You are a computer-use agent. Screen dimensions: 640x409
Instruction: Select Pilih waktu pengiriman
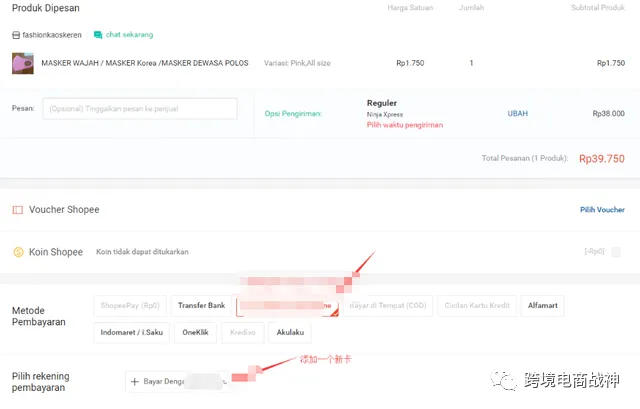pyautogui.click(x=404, y=125)
